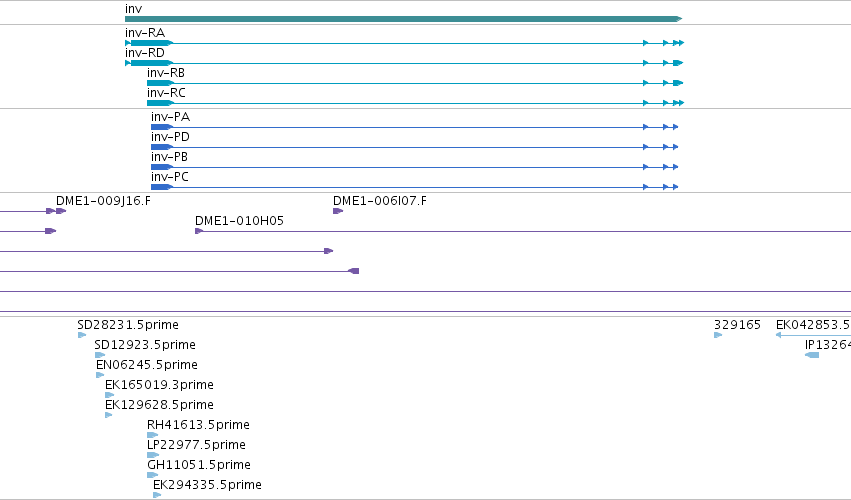Select the inv-RD transcript label
Image resolution: width=851 pixels, height=500 pixels.
click(x=145, y=53)
